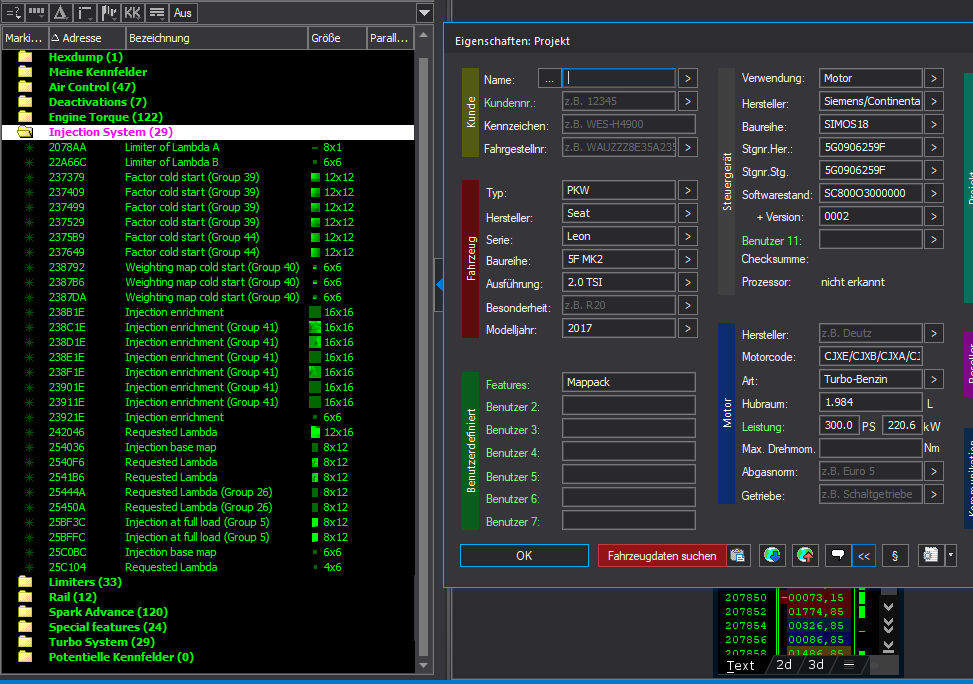Open the arrow button beside Verwendung field
This screenshot has height=684, width=973.
click(933, 78)
